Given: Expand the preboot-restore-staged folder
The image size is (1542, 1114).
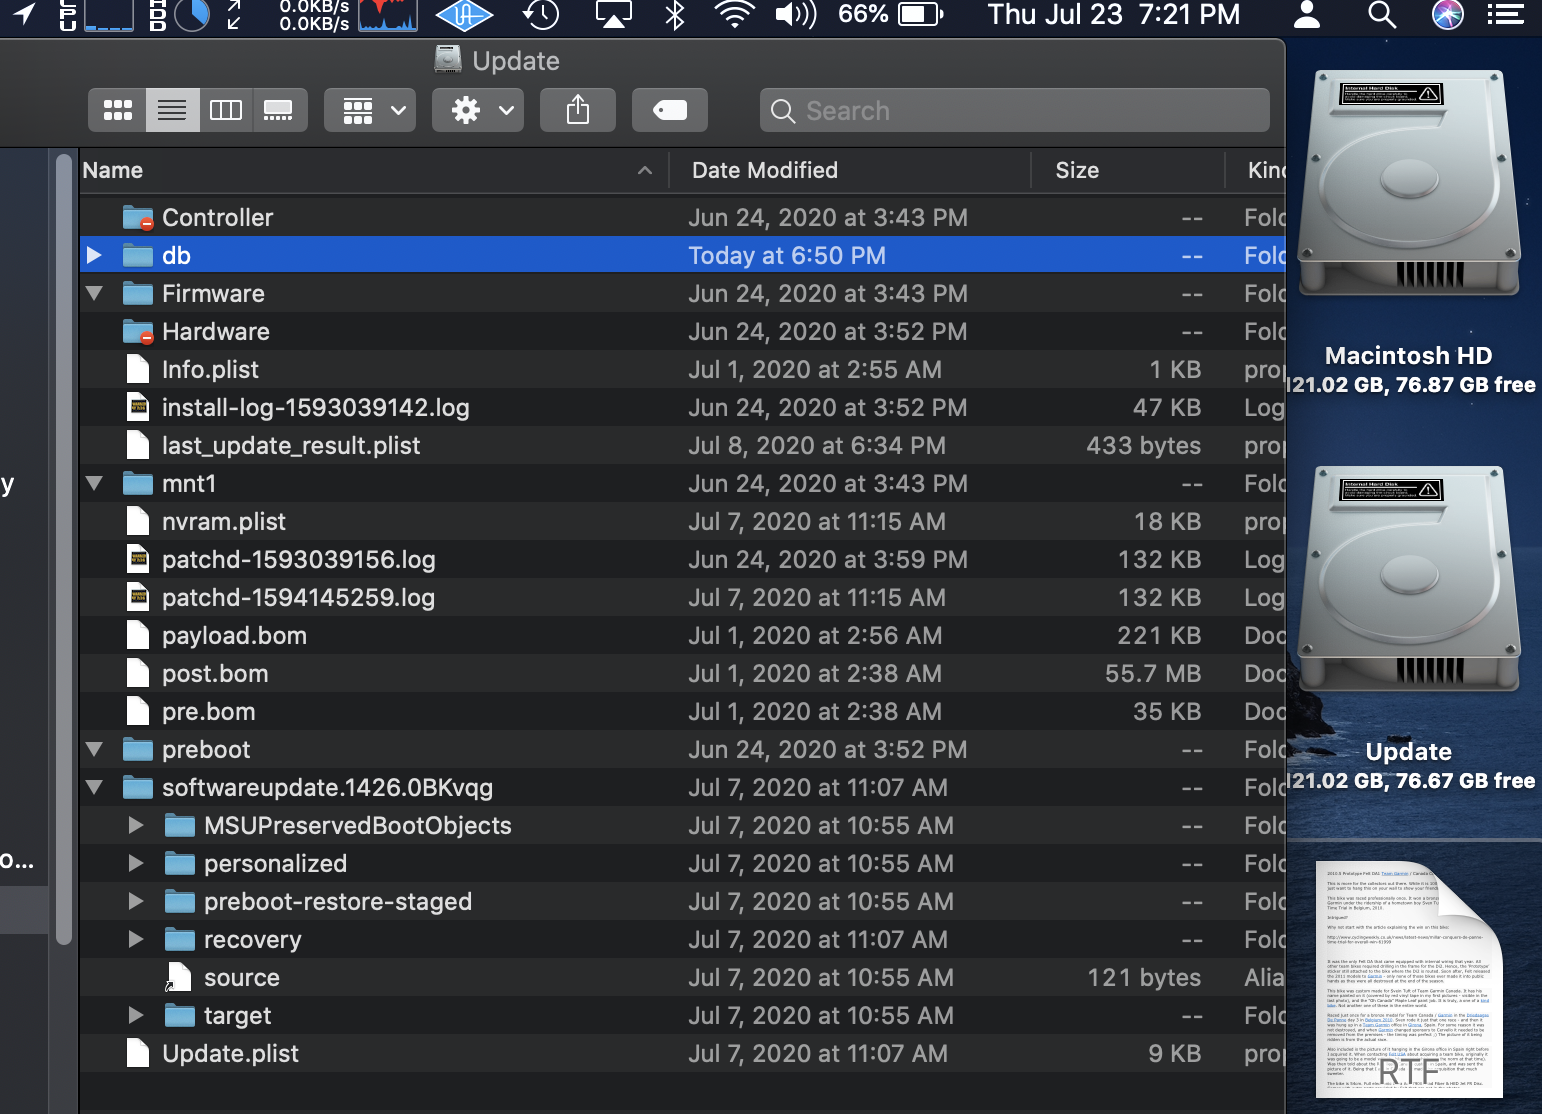Looking at the screenshot, I should pos(136,901).
